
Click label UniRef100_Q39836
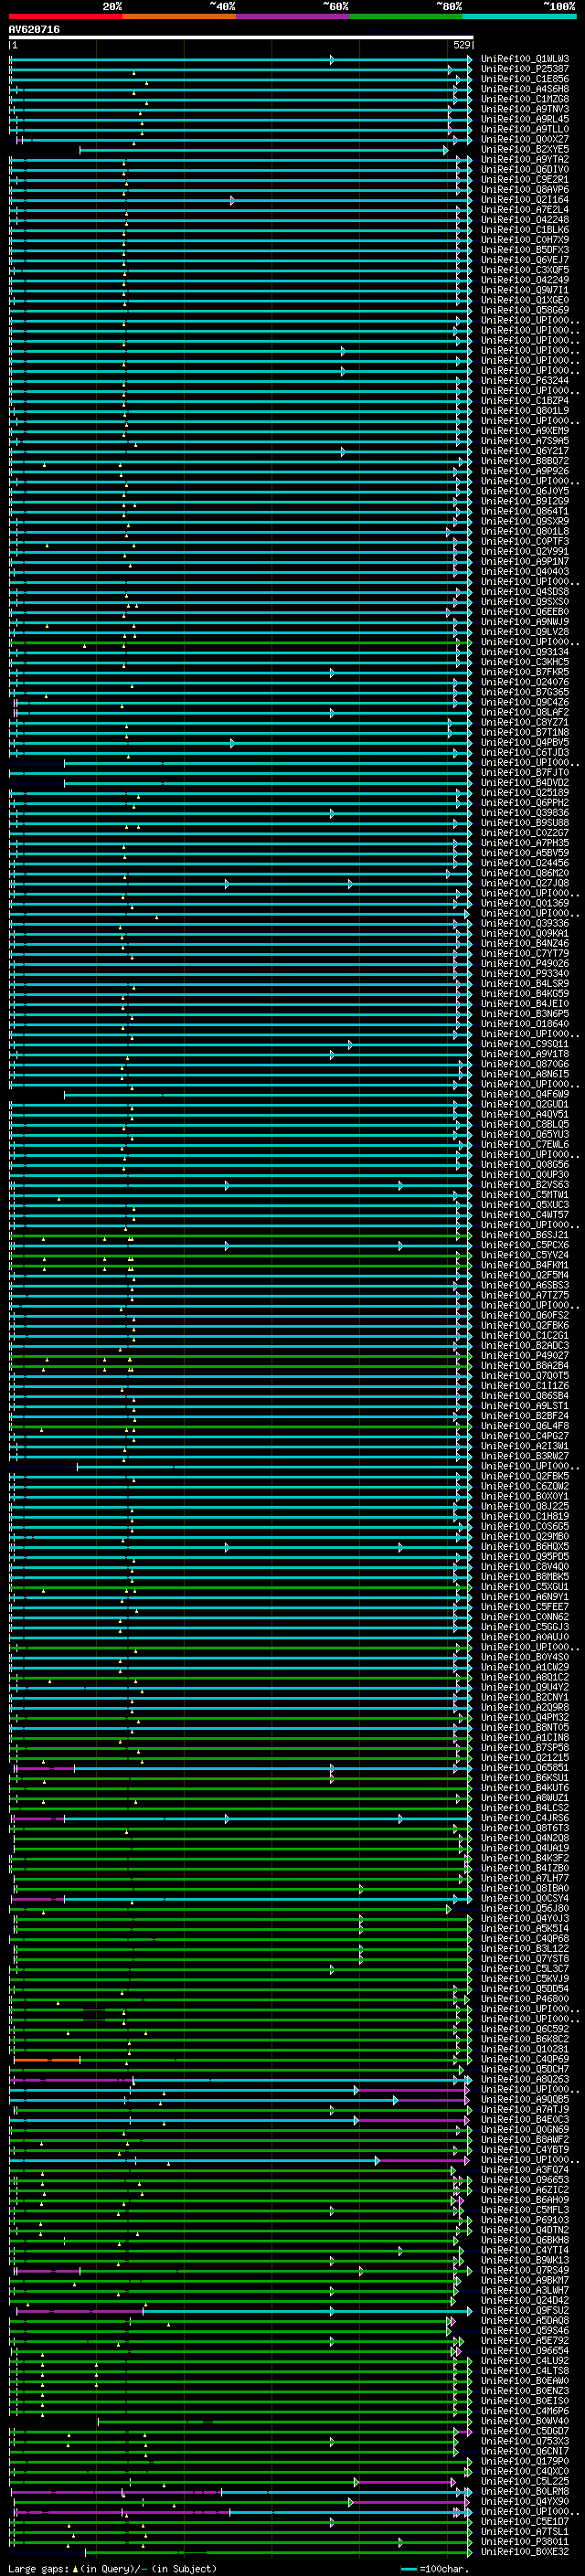[525, 813]
